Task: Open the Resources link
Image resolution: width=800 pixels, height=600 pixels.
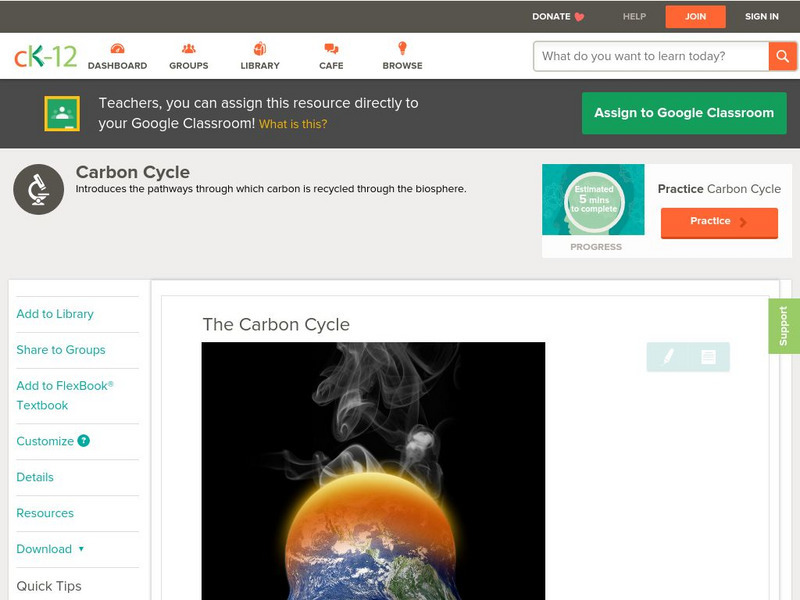Action: coord(45,513)
